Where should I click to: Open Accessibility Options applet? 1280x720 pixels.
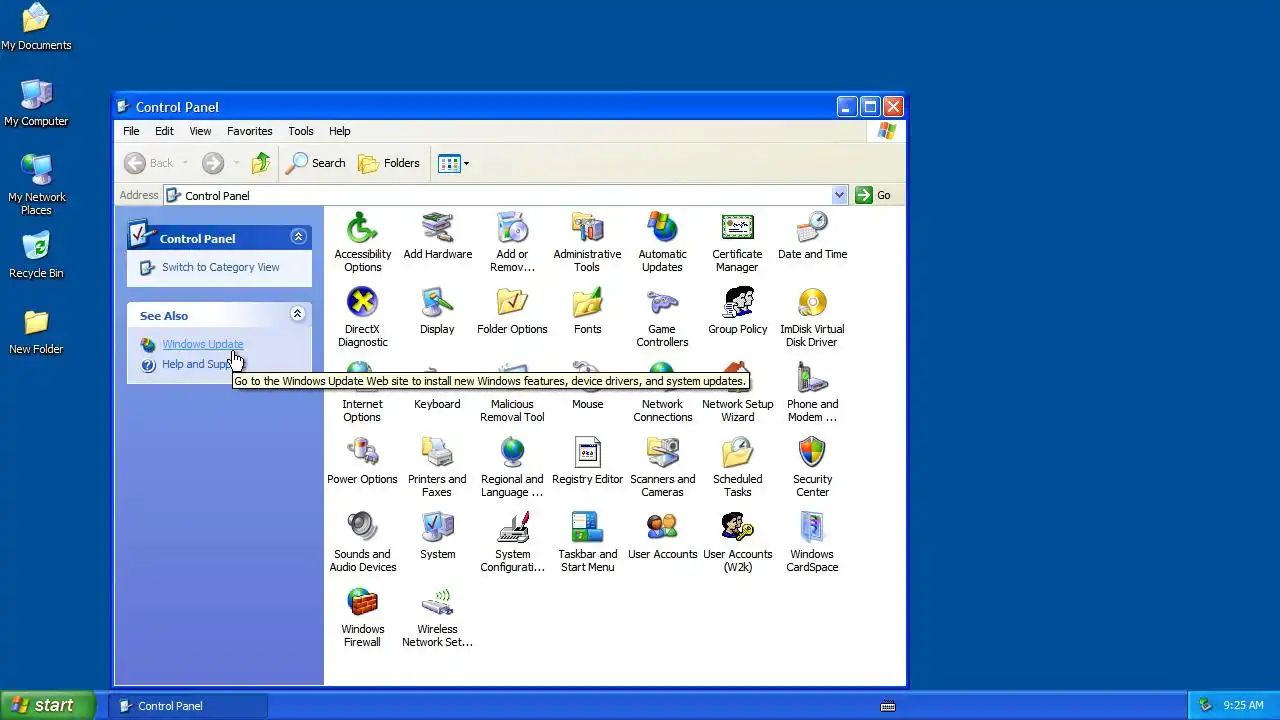[362, 227]
